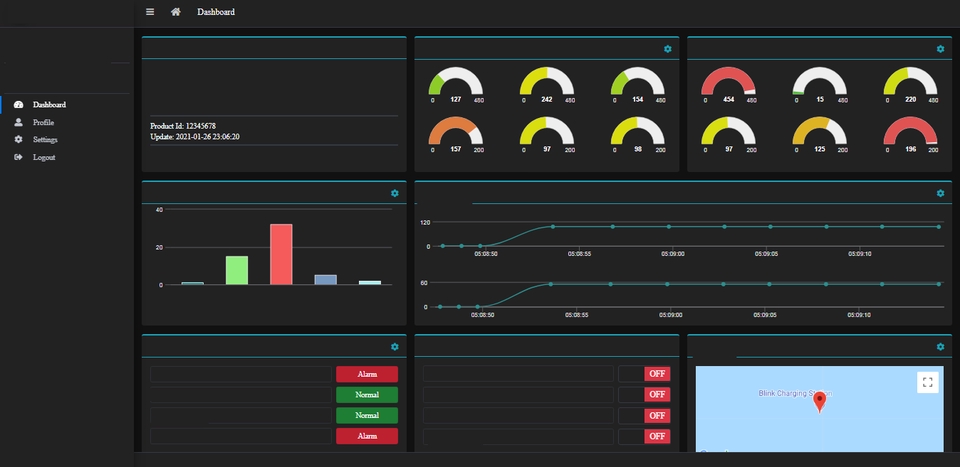
Task: Open Profile from the sidebar
Action: click(43, 122)
